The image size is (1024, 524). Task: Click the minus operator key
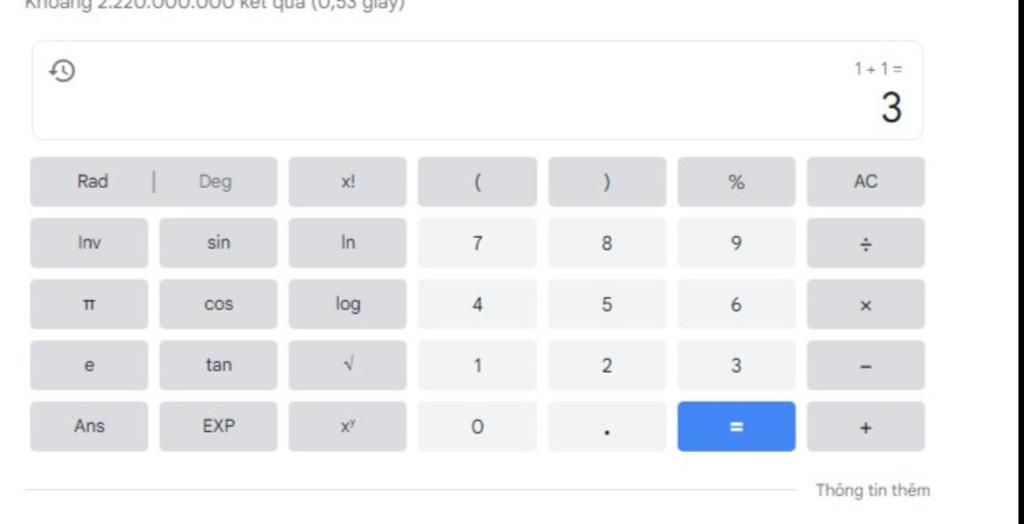coord(865,366)
